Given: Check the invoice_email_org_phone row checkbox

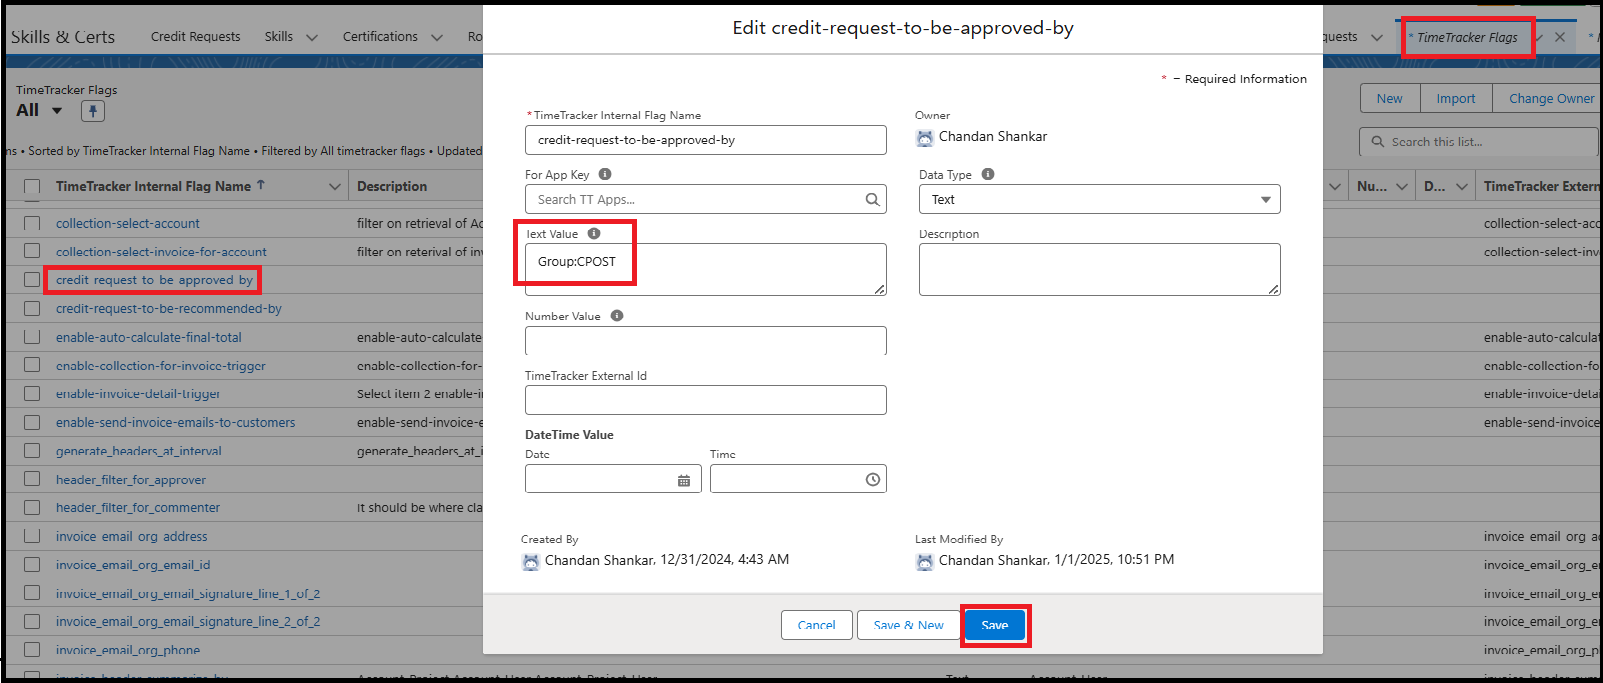Looking at the screenshot, I should [32, 649].
